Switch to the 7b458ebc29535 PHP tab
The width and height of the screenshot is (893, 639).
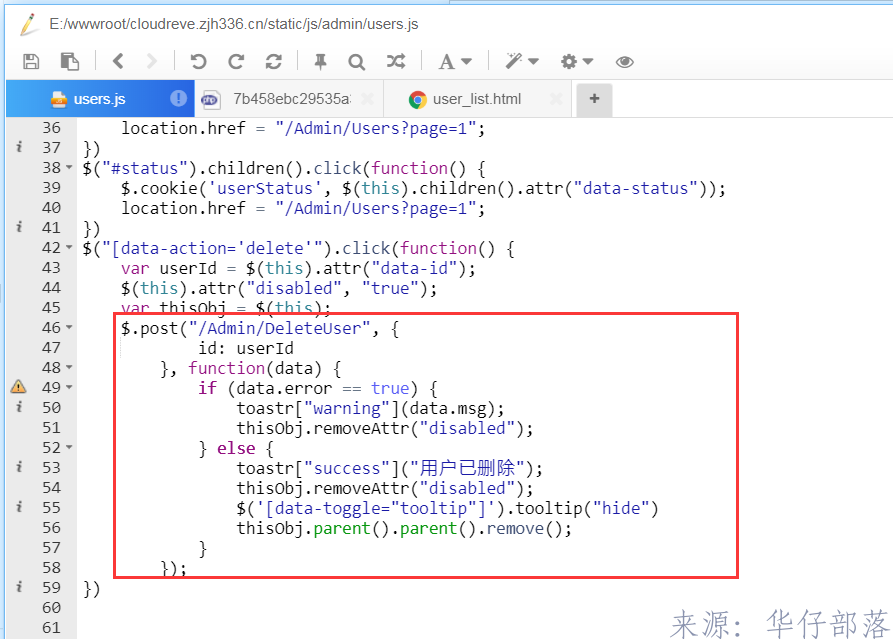[290, 99]
